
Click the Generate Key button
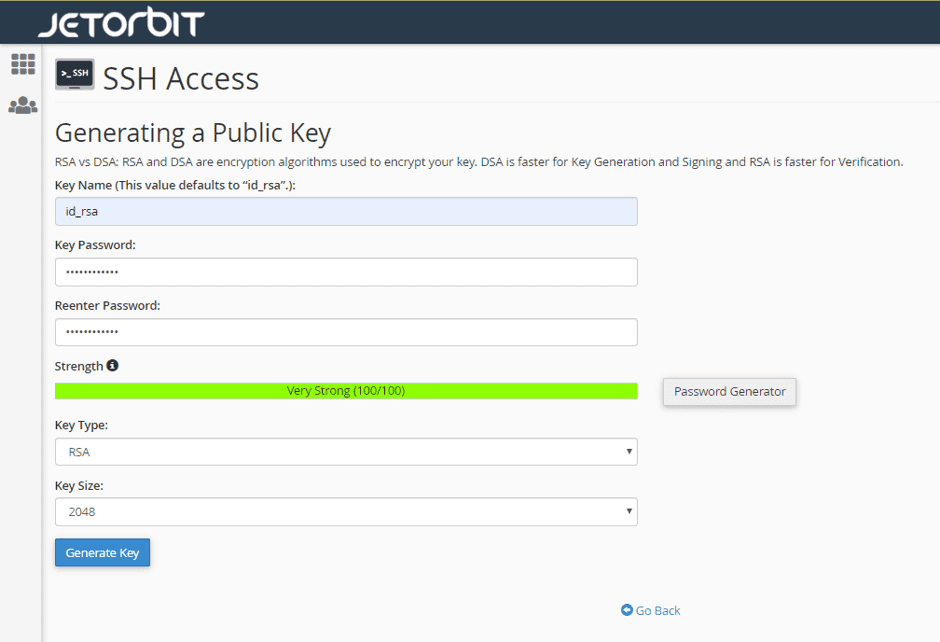(x=103, y=553)
